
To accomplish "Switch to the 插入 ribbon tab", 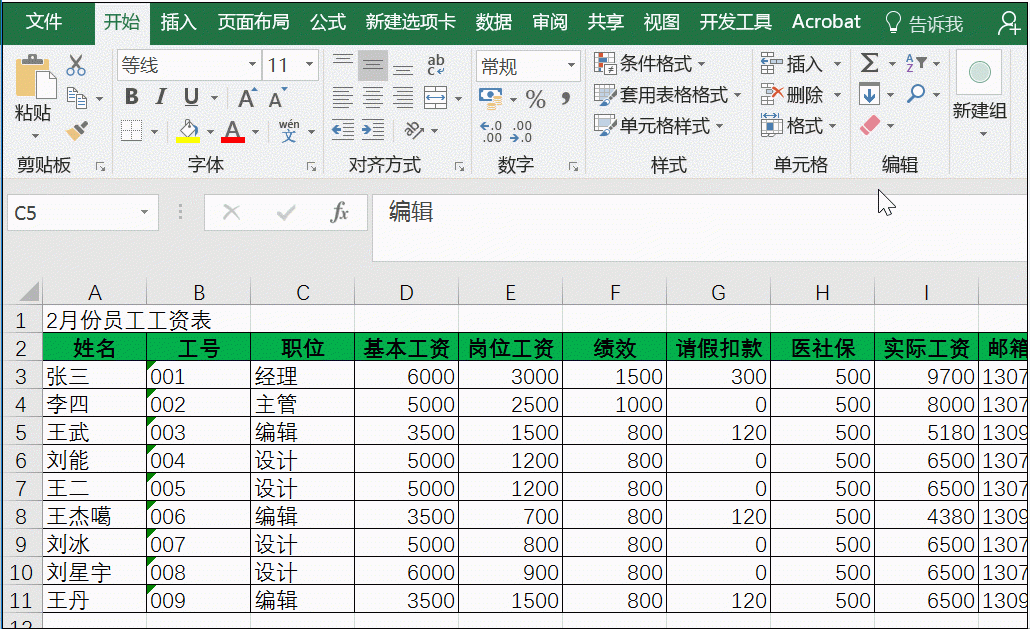I will [177, 21].
